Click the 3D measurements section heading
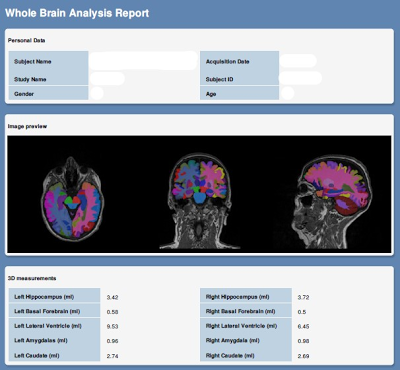Image resolution: width=400 pixels, height=370 pixels. [32, 278]
